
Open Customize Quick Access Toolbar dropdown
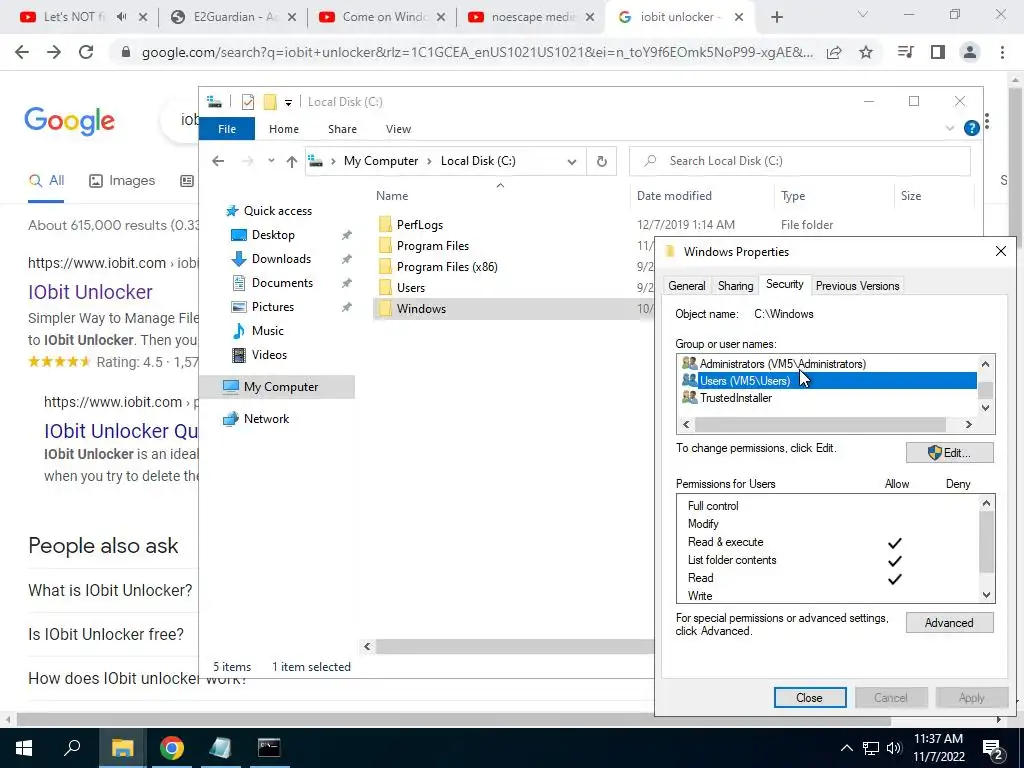point(288,103)
